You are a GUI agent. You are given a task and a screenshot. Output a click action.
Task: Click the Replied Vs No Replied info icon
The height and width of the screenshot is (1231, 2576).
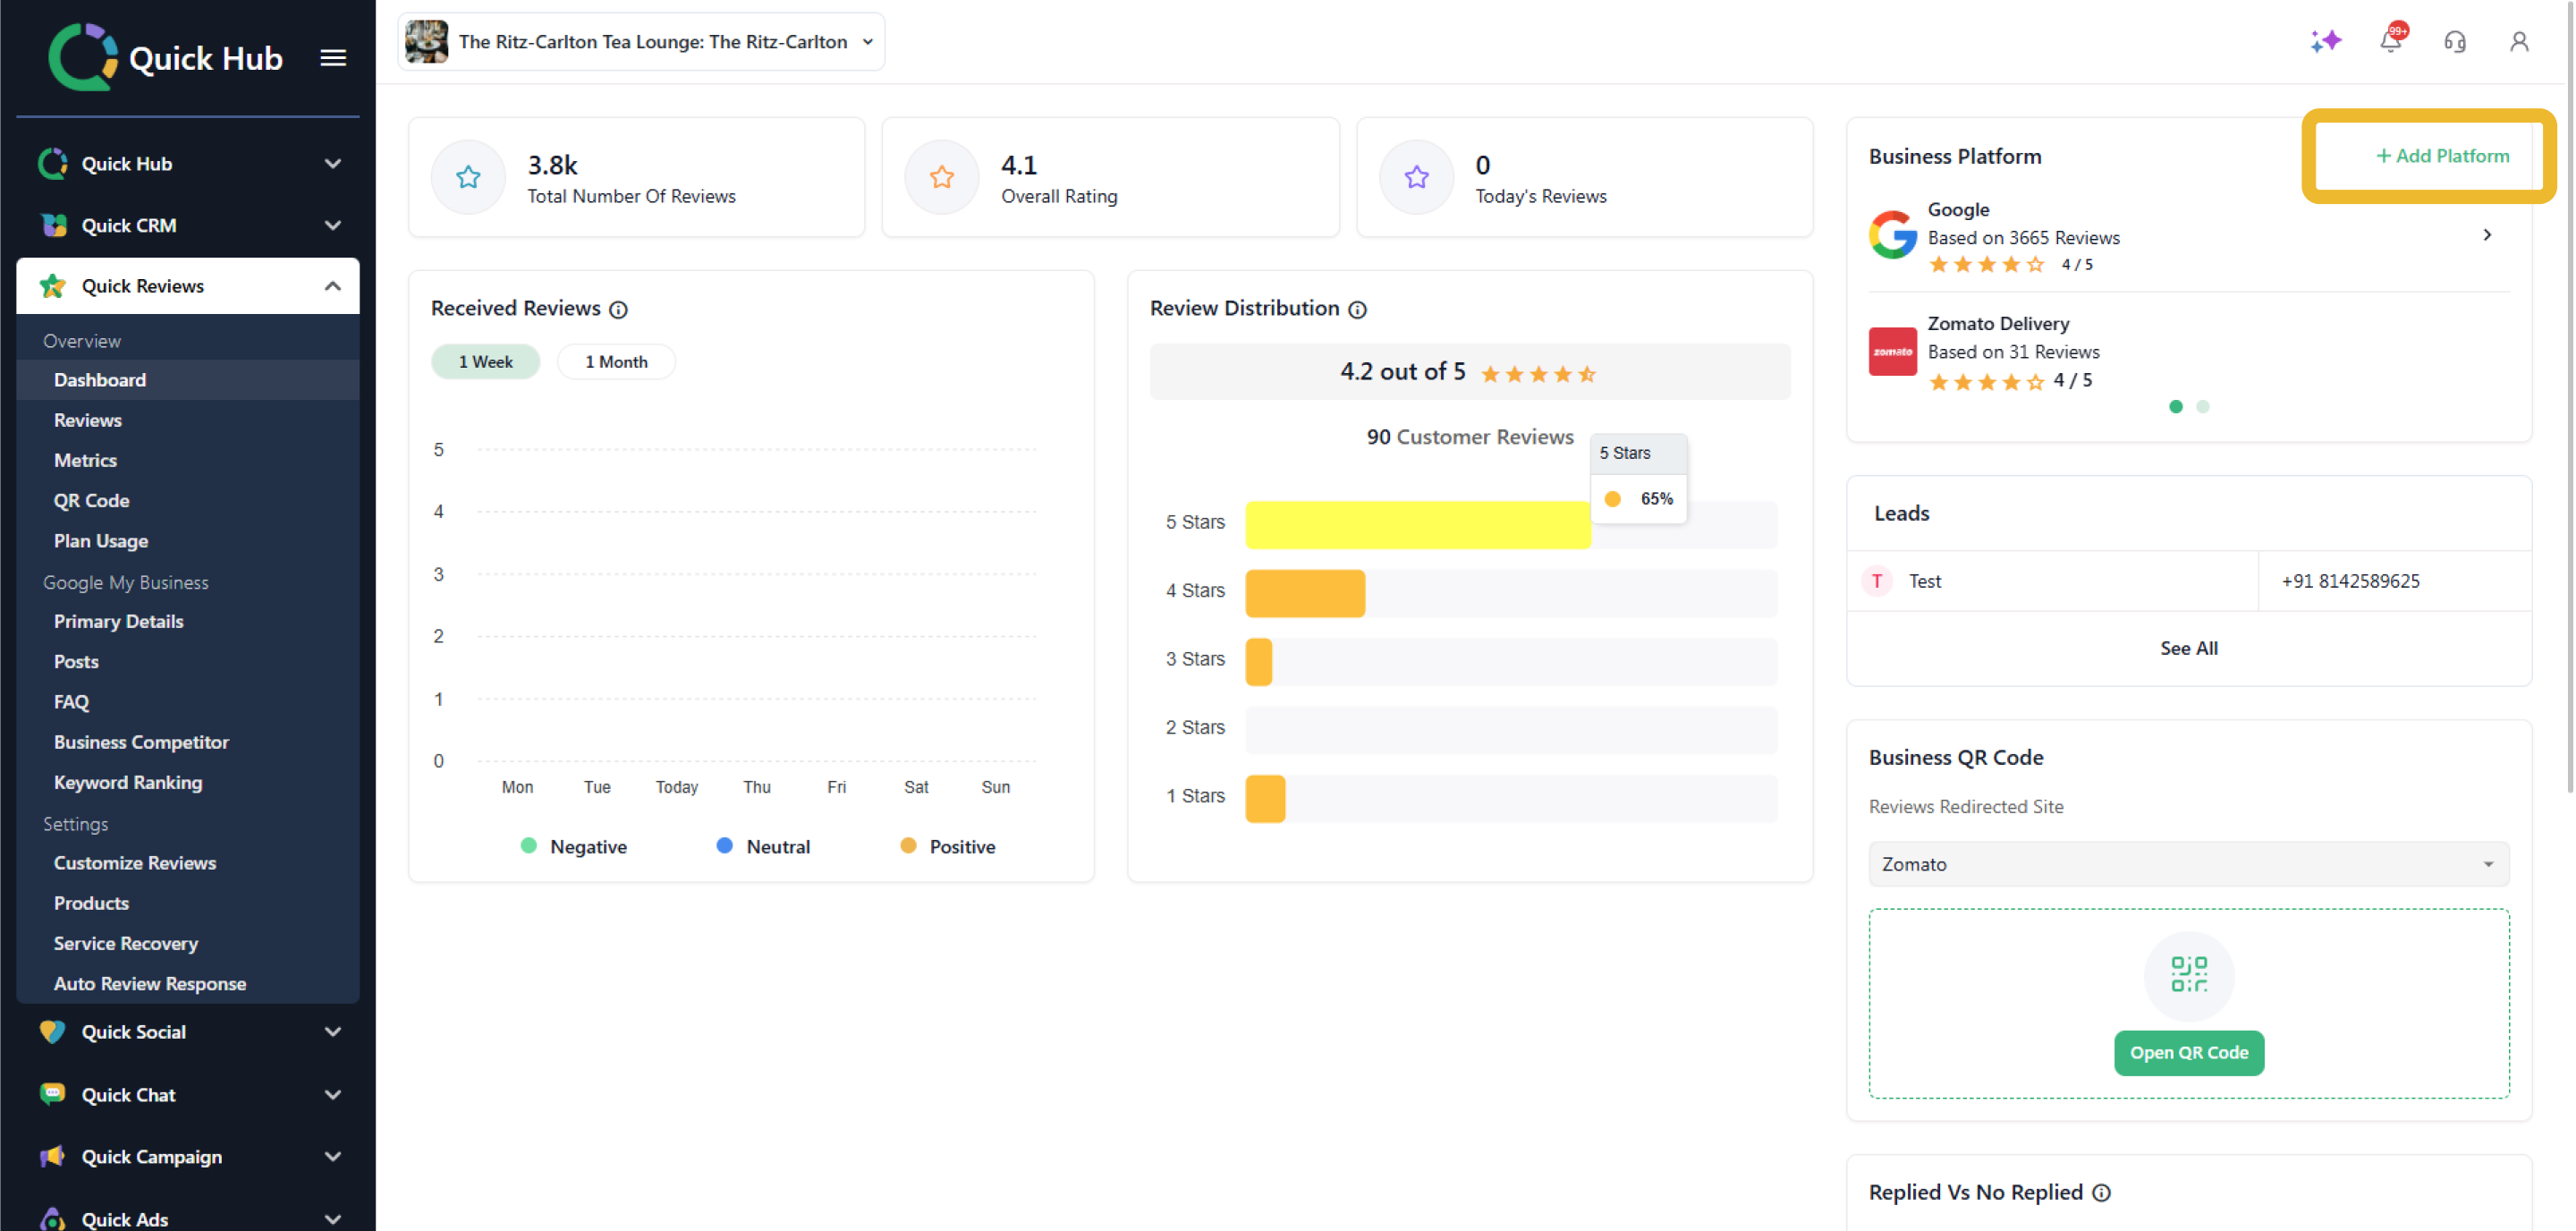click(2101, 1192)
